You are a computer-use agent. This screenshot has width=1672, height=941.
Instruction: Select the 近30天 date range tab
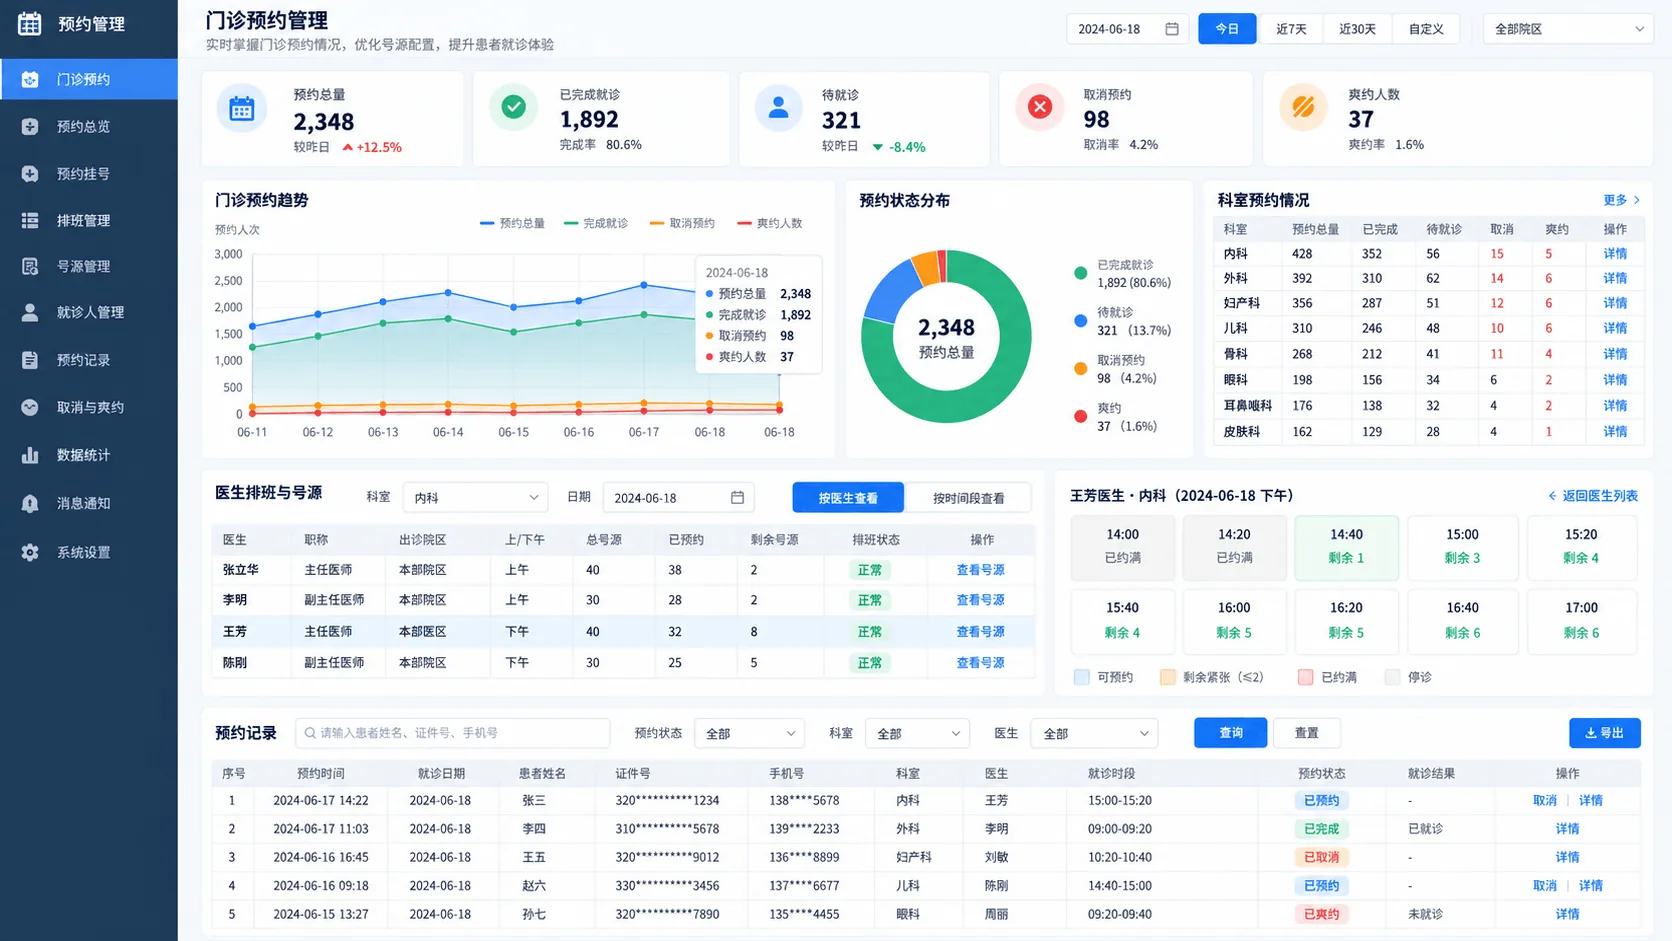pos(1357,29)
